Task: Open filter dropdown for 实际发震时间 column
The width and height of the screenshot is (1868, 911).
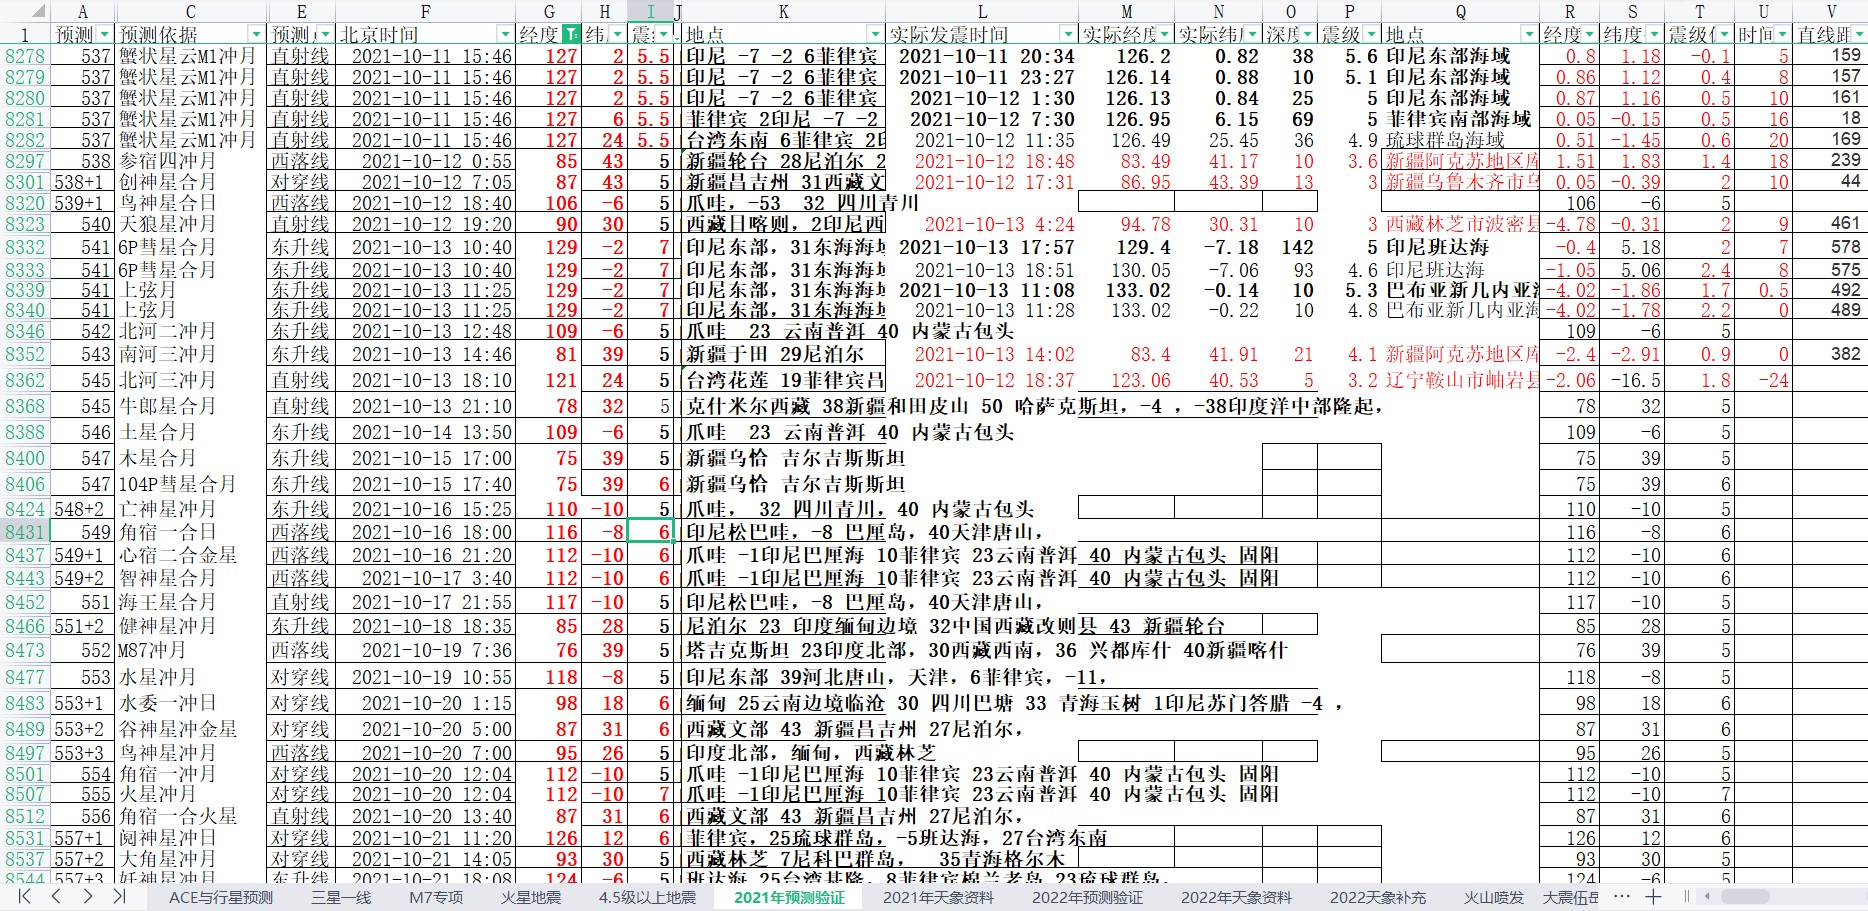Action: (1068, 34)
